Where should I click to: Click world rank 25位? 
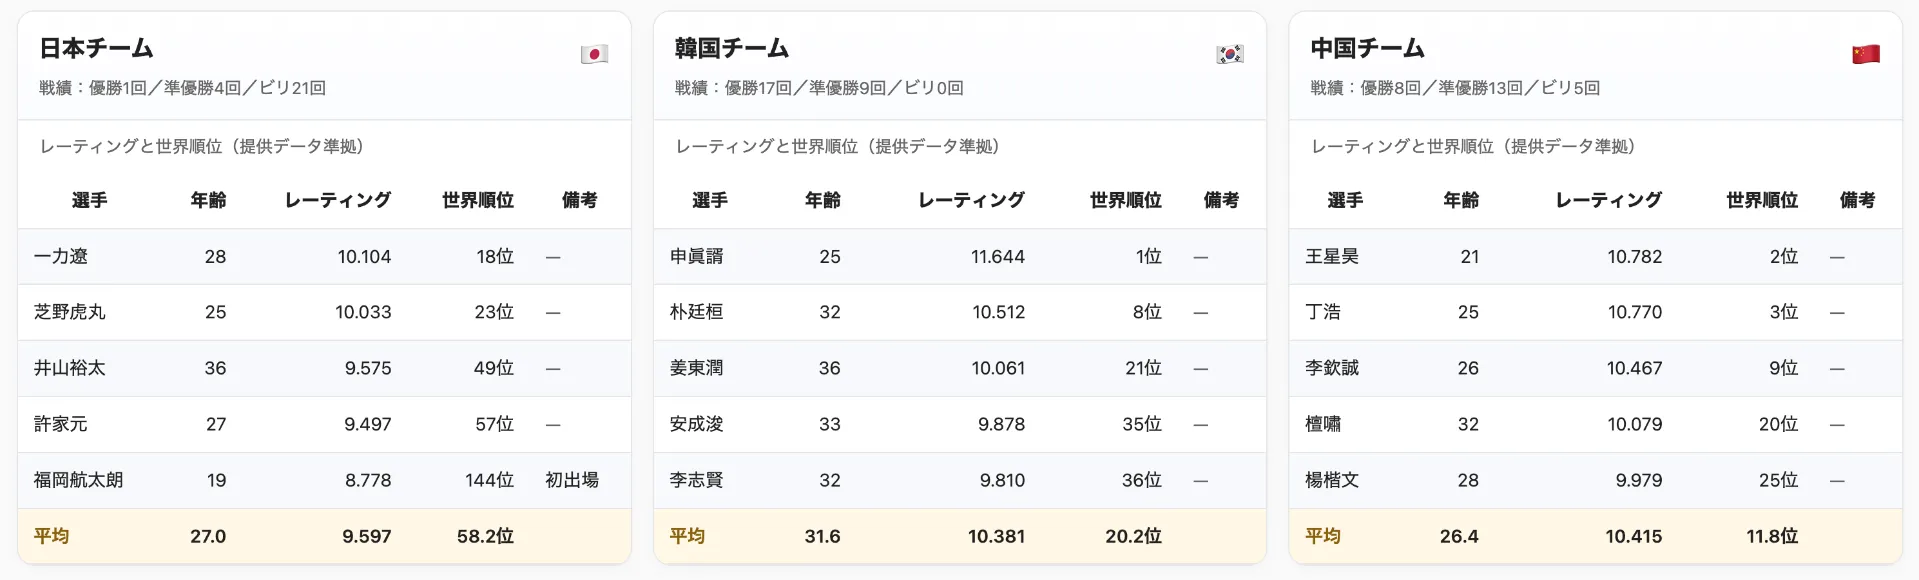click(x=1779, y=481)
